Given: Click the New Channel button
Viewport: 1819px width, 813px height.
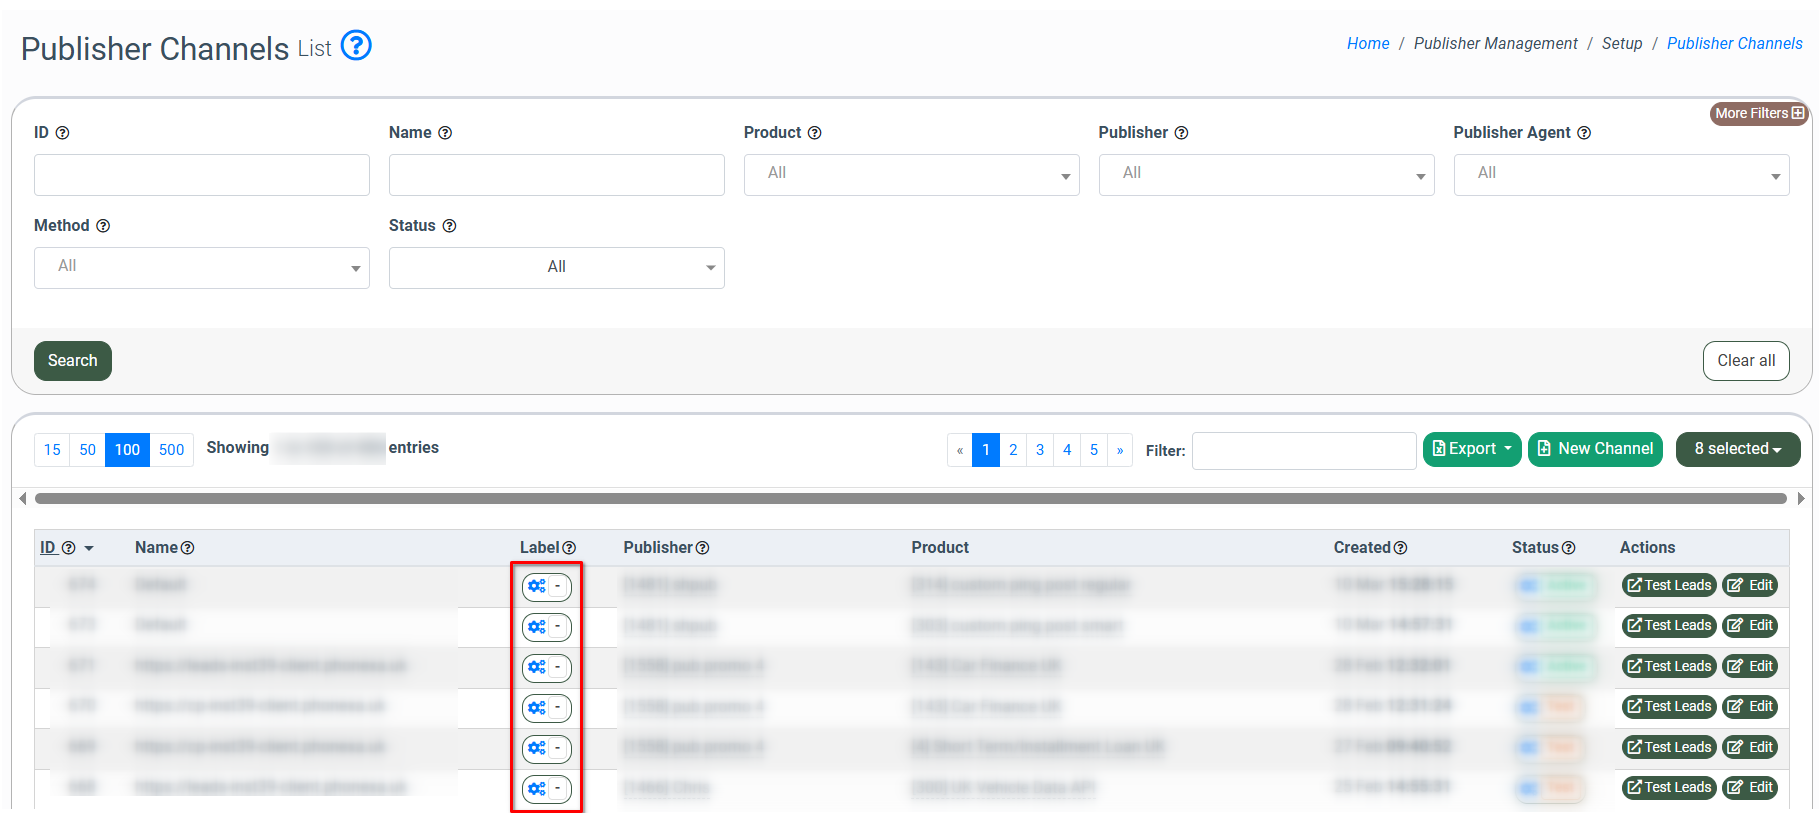Looking at the screenshot, I should click(1594, 449).
